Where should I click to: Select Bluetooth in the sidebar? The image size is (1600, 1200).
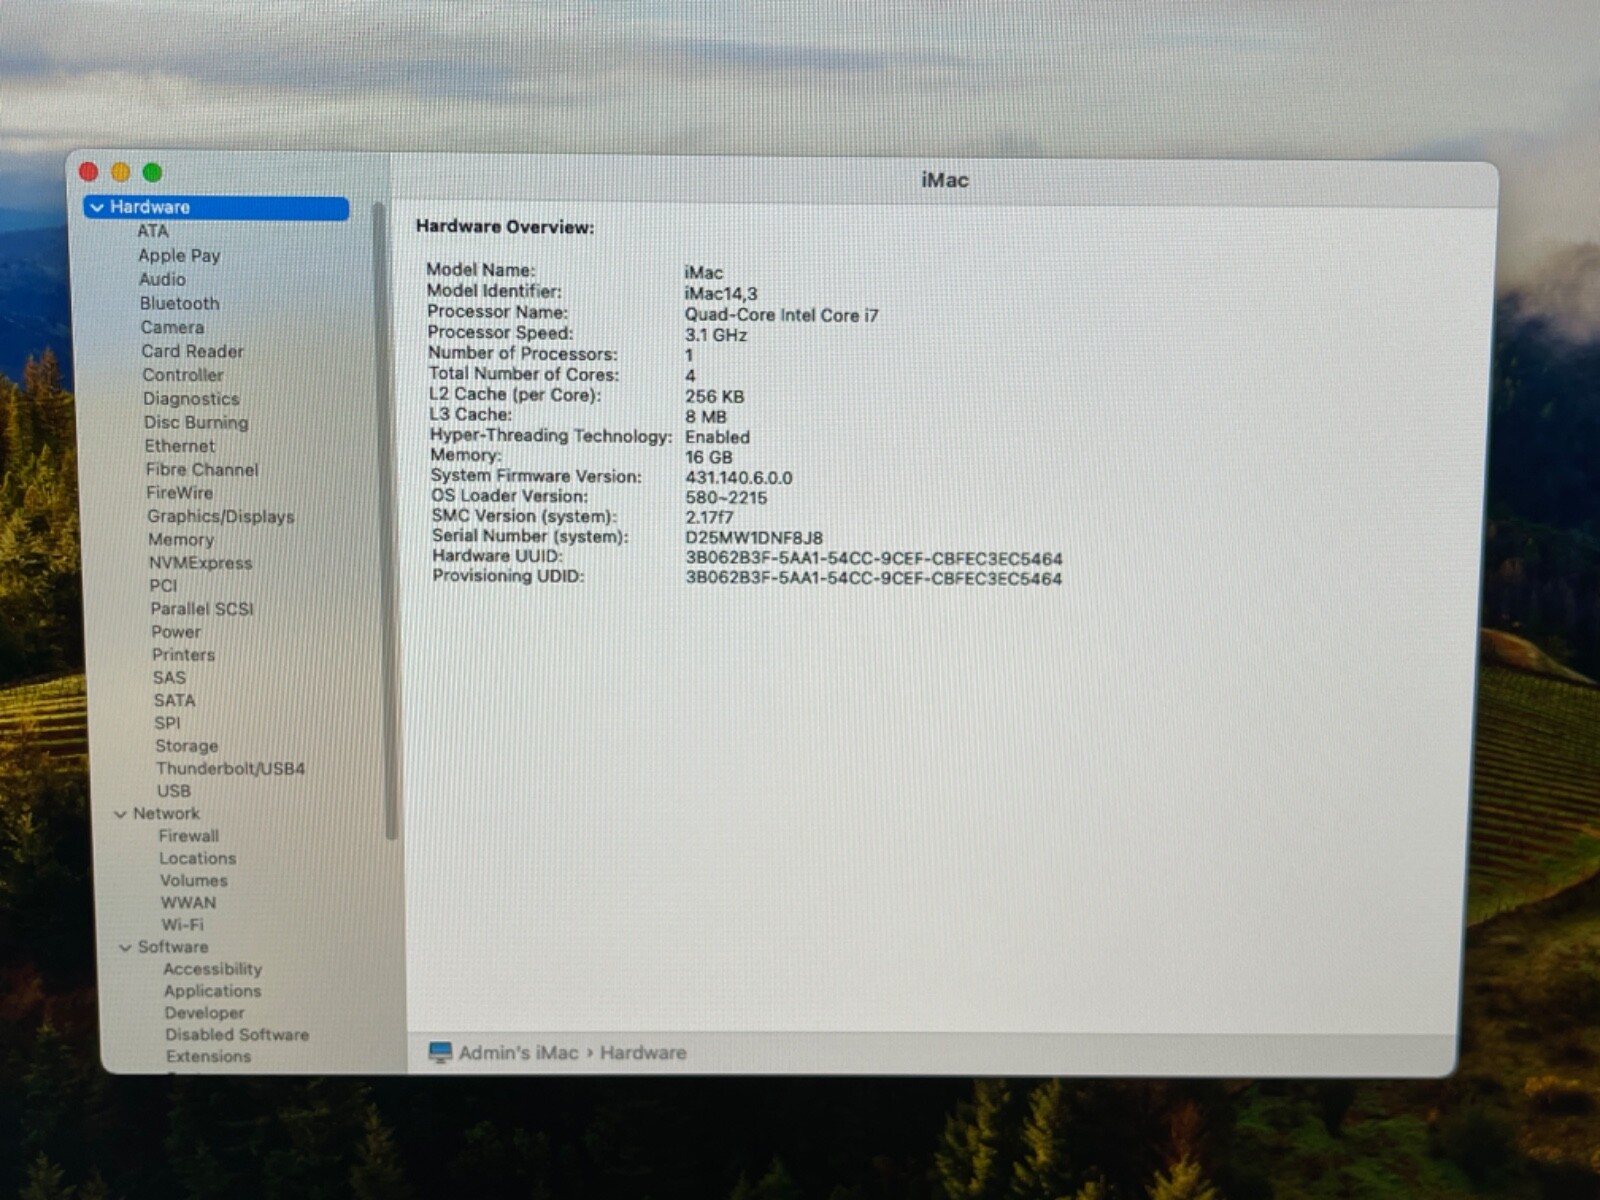tap(179, 303)
